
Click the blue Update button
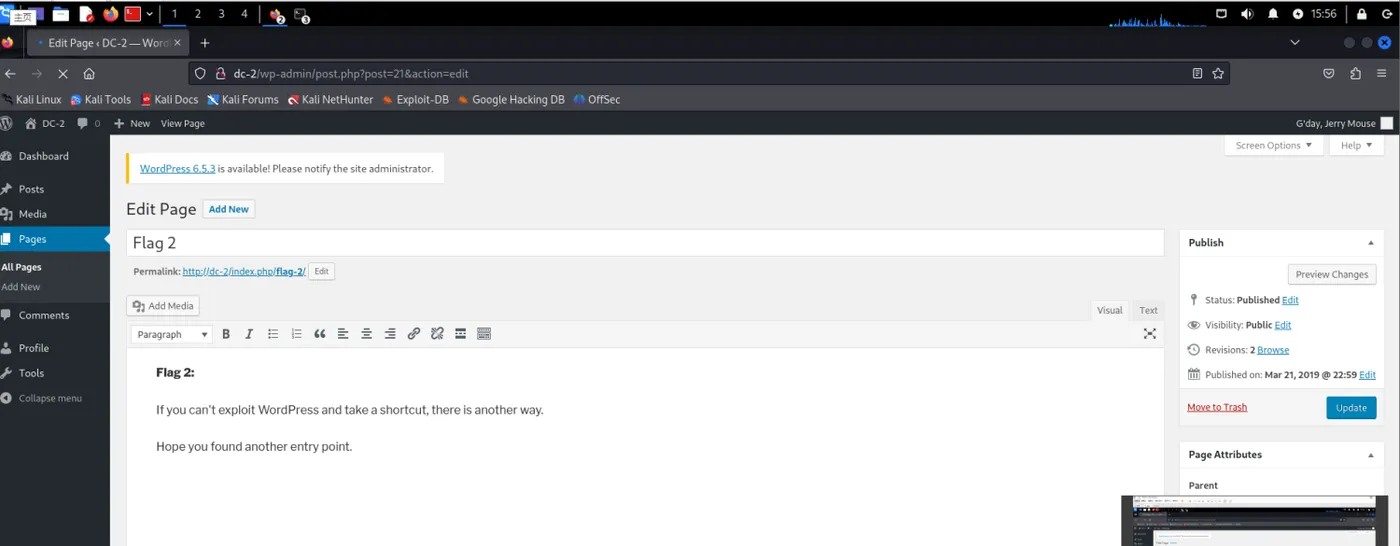point(1351,408)
